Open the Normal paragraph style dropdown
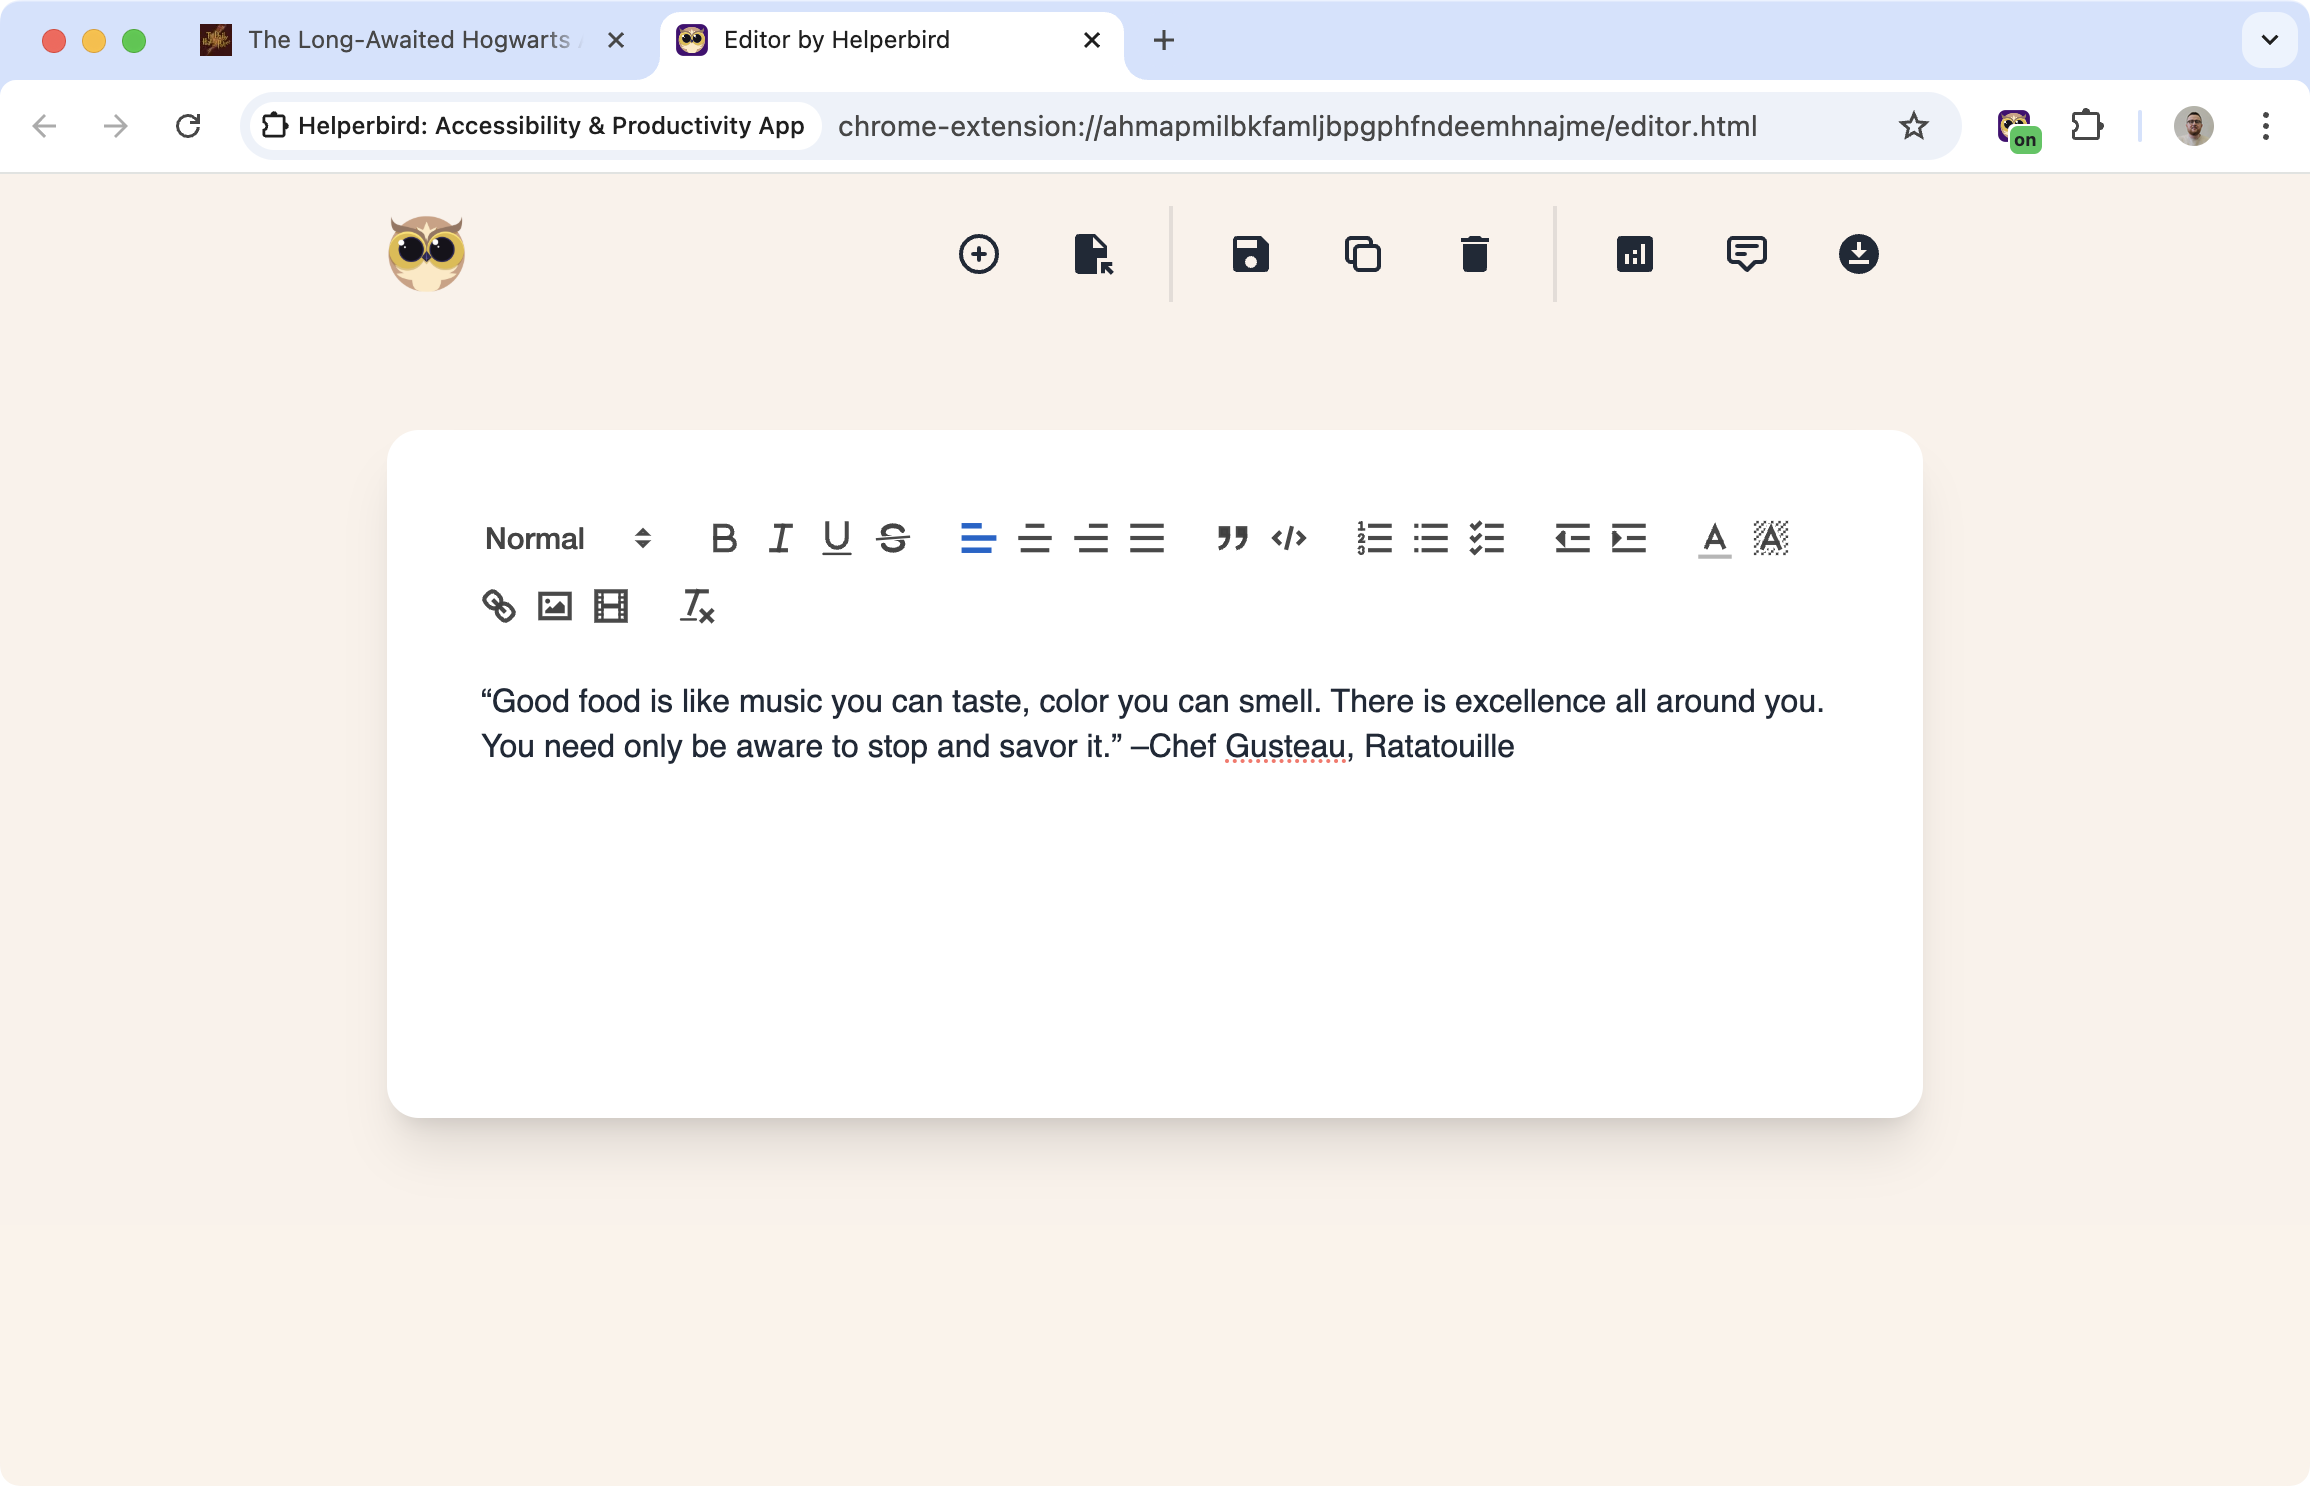Viewport: 2310px width, 1486px height. [x=565, y=539]
